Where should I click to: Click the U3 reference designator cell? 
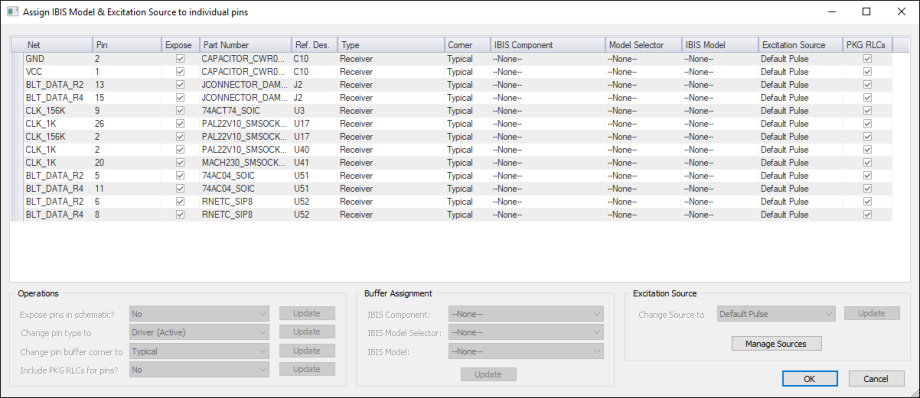click(314, 110)
